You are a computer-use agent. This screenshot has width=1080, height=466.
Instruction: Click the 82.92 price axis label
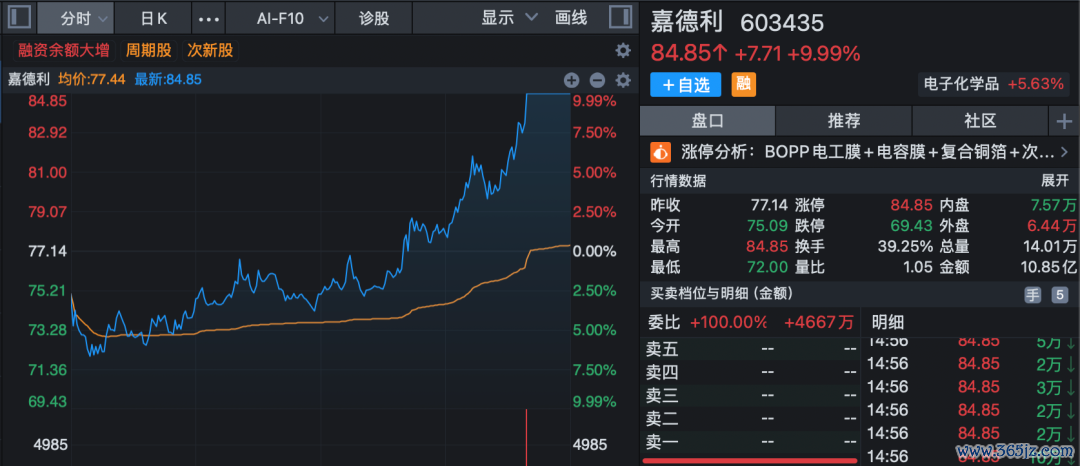coord(48,132)
